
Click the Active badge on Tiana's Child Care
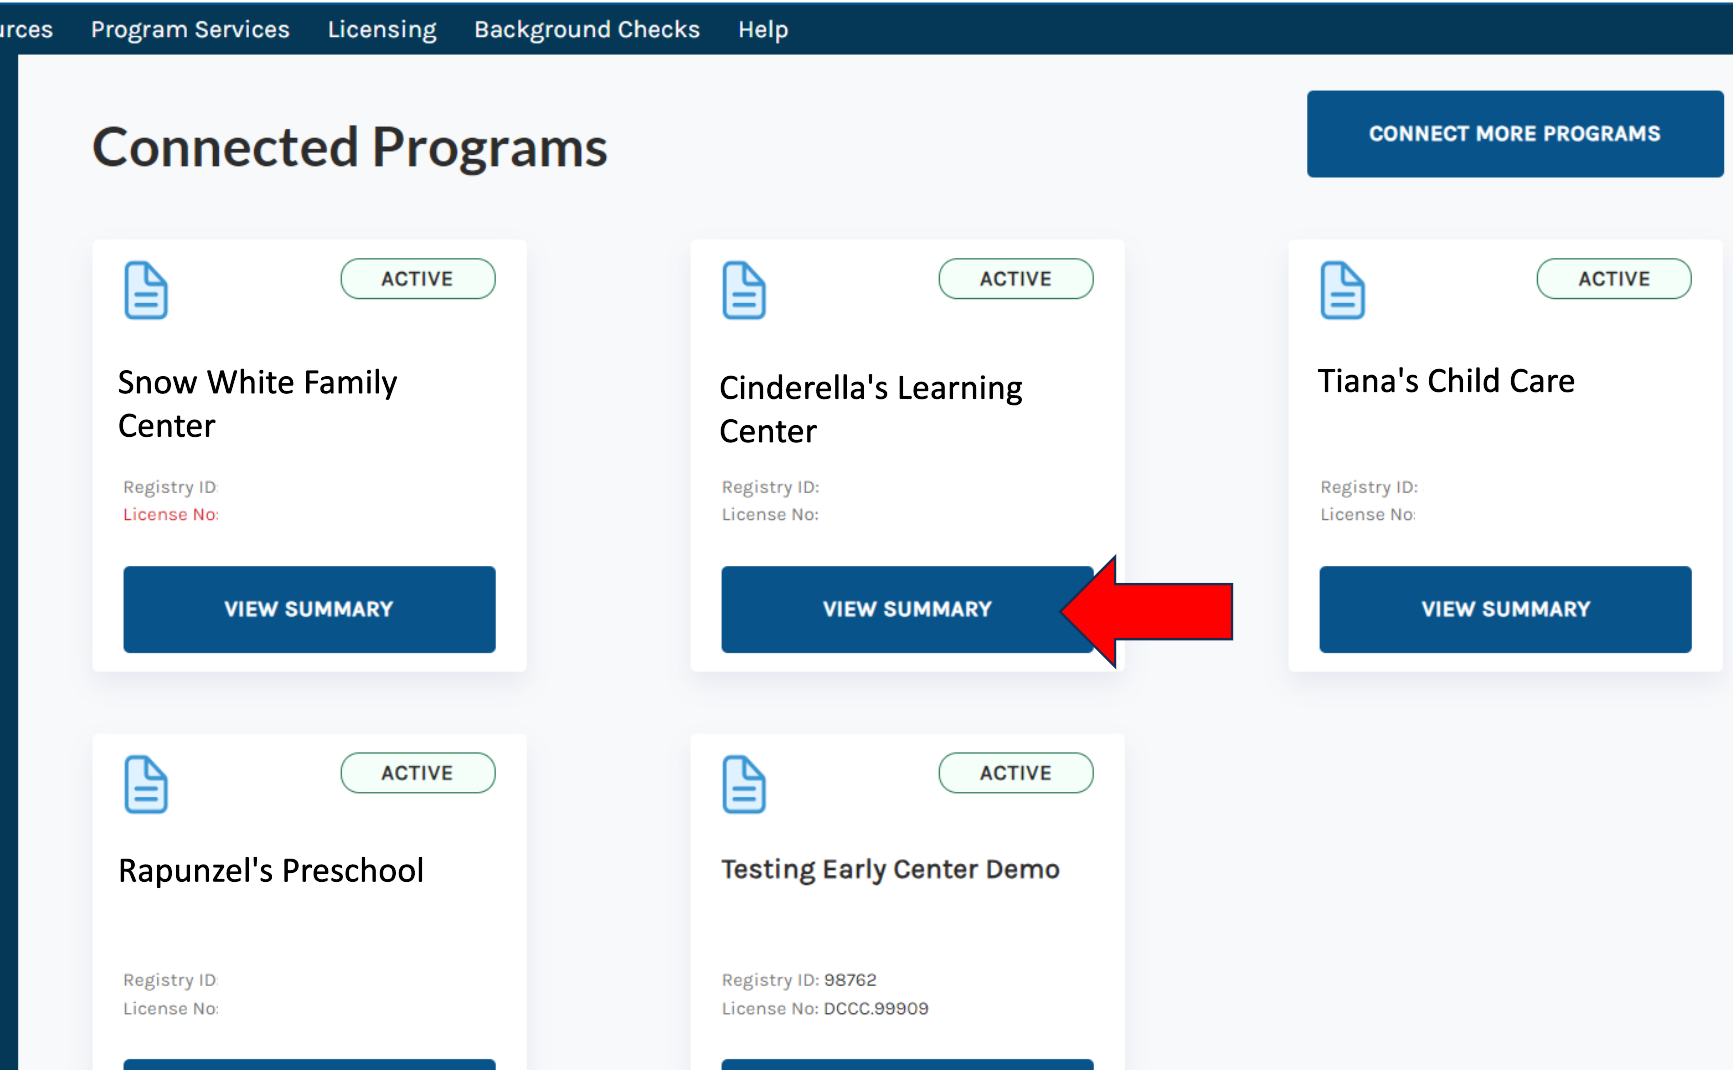pos(1613,279)
